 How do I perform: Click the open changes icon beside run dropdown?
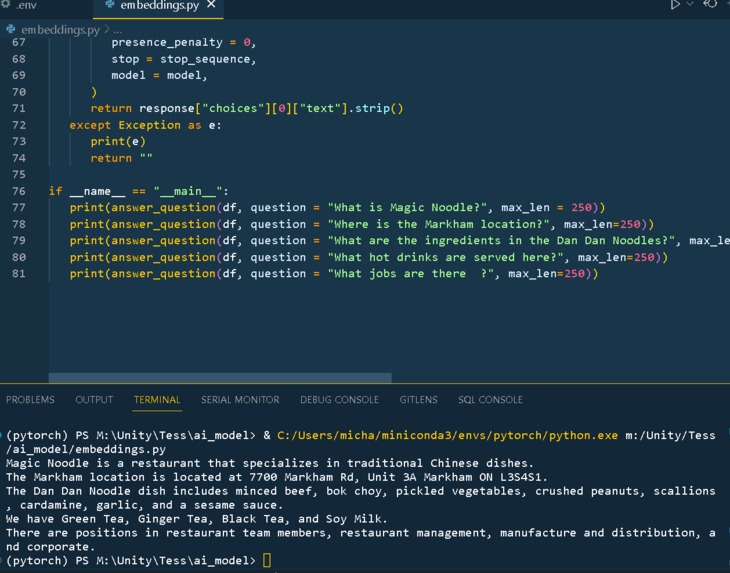tap(710, 4)
